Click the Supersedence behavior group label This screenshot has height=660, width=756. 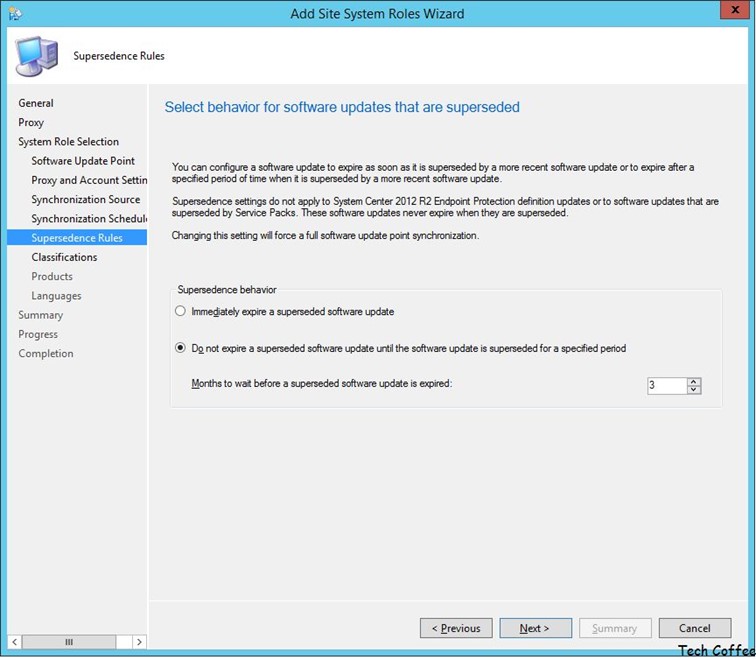tap(227, 290)
